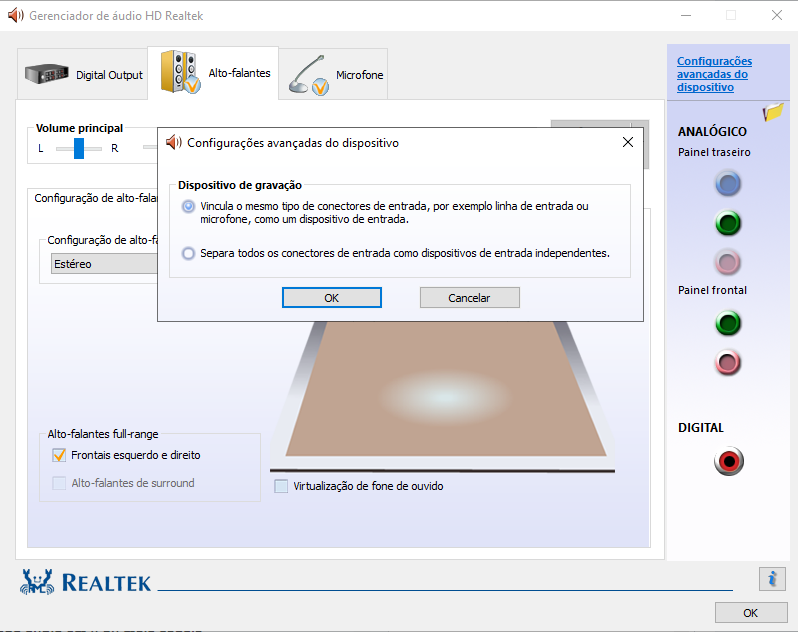Enable Virtualização de fone de ouvido

coord(281,486)
